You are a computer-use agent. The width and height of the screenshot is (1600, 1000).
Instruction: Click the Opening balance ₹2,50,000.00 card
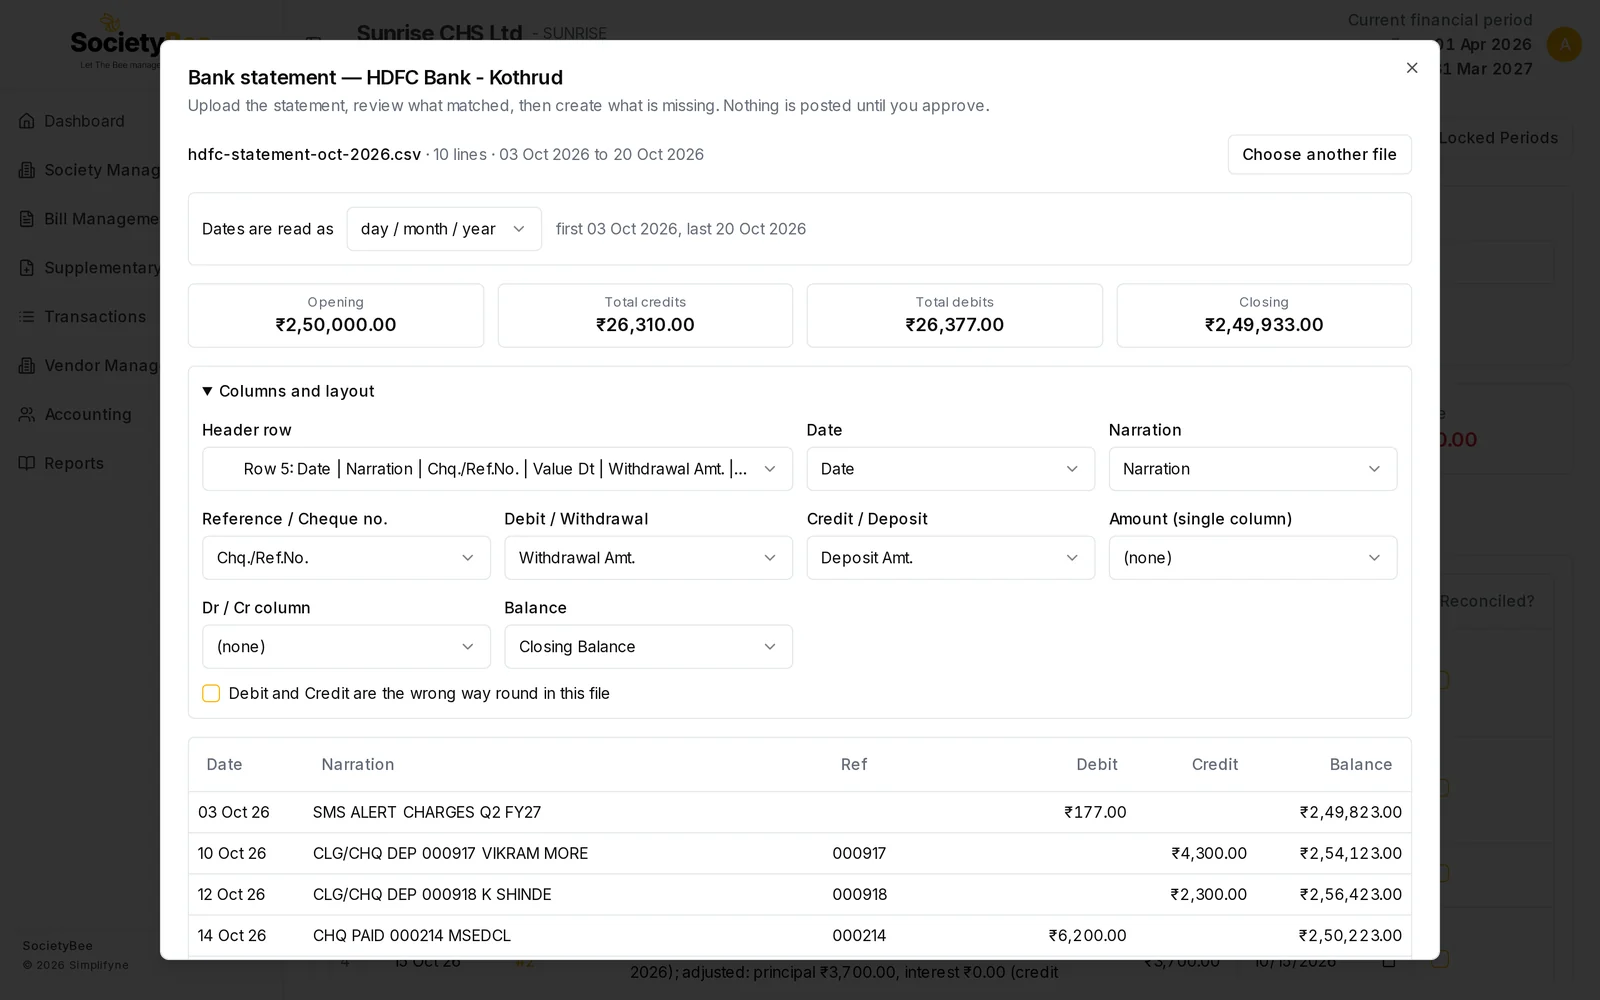coord(336,316)
